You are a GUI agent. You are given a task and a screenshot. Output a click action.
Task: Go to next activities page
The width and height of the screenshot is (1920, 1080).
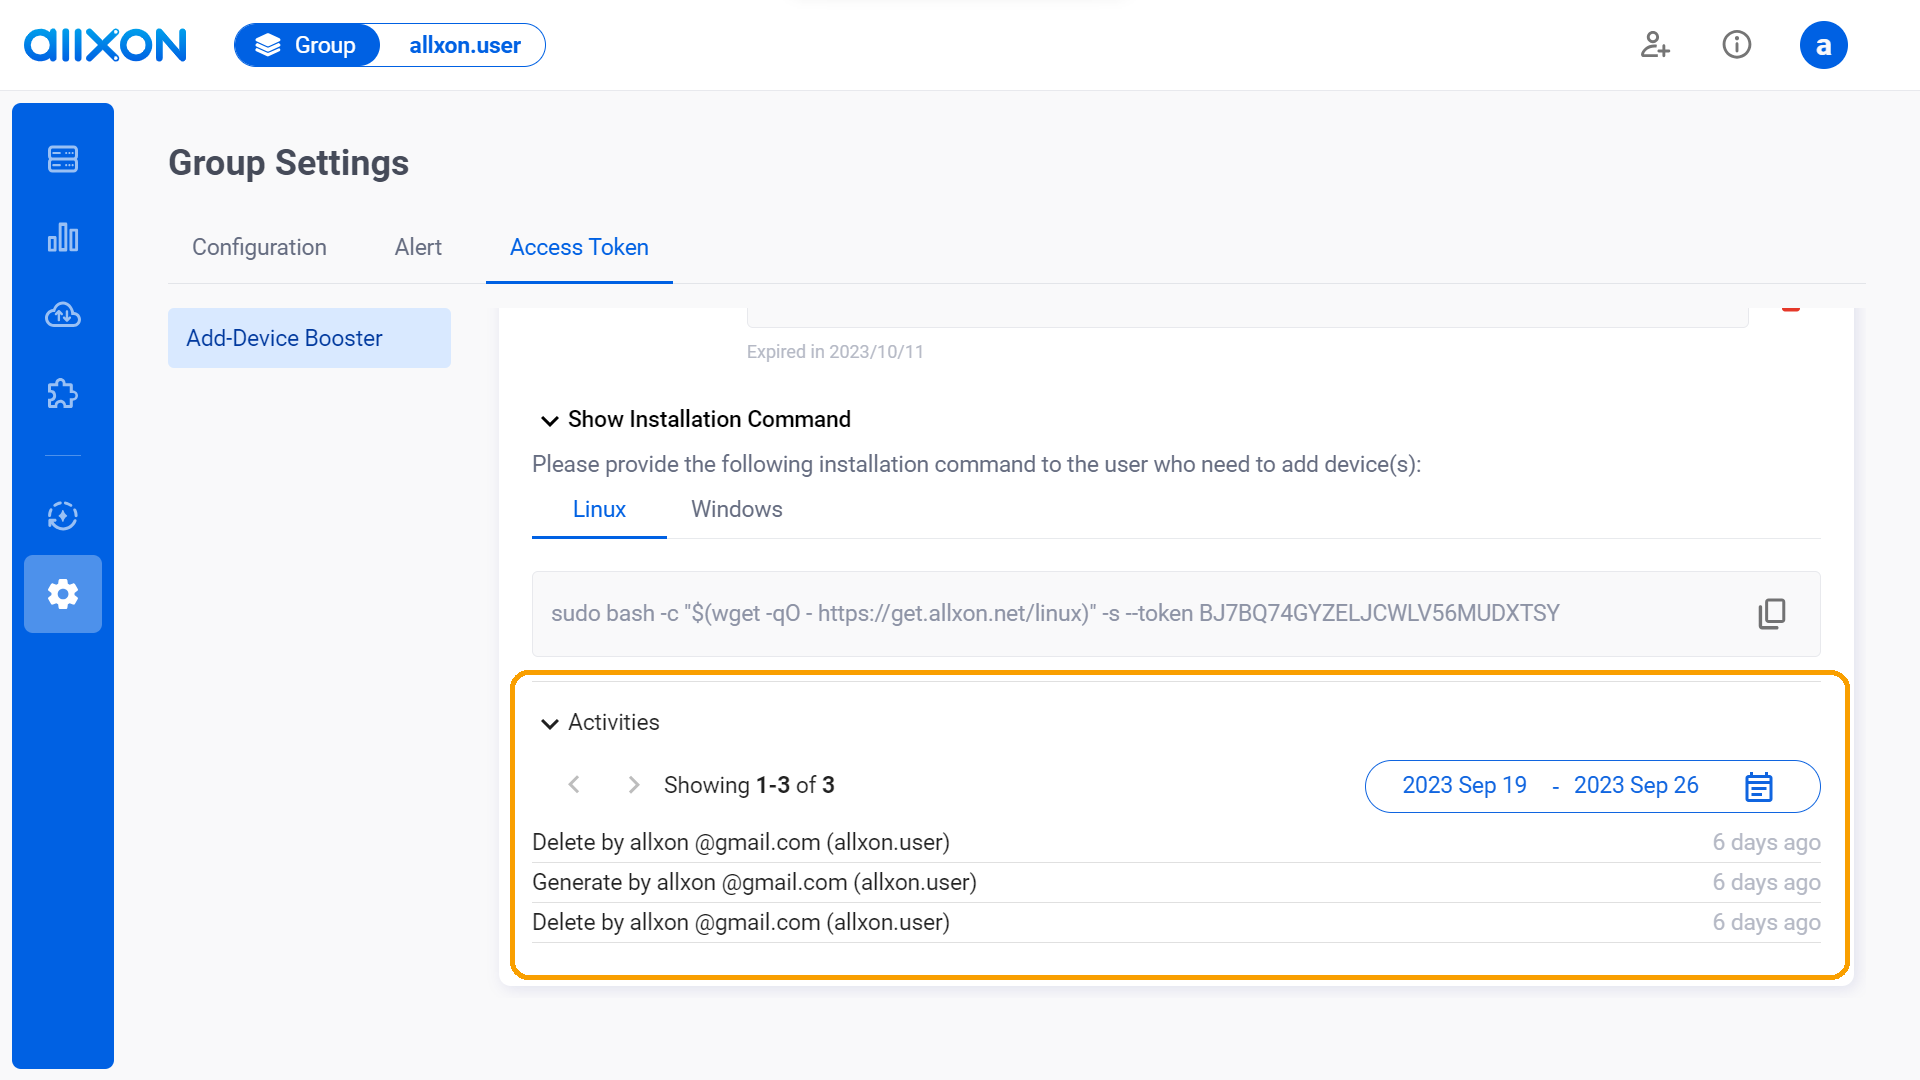(x=634, y=785)
